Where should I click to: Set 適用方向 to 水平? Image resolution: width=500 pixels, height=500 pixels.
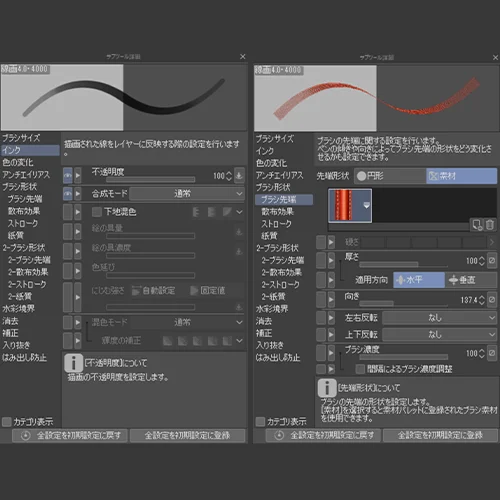click(x=419, y=280)
